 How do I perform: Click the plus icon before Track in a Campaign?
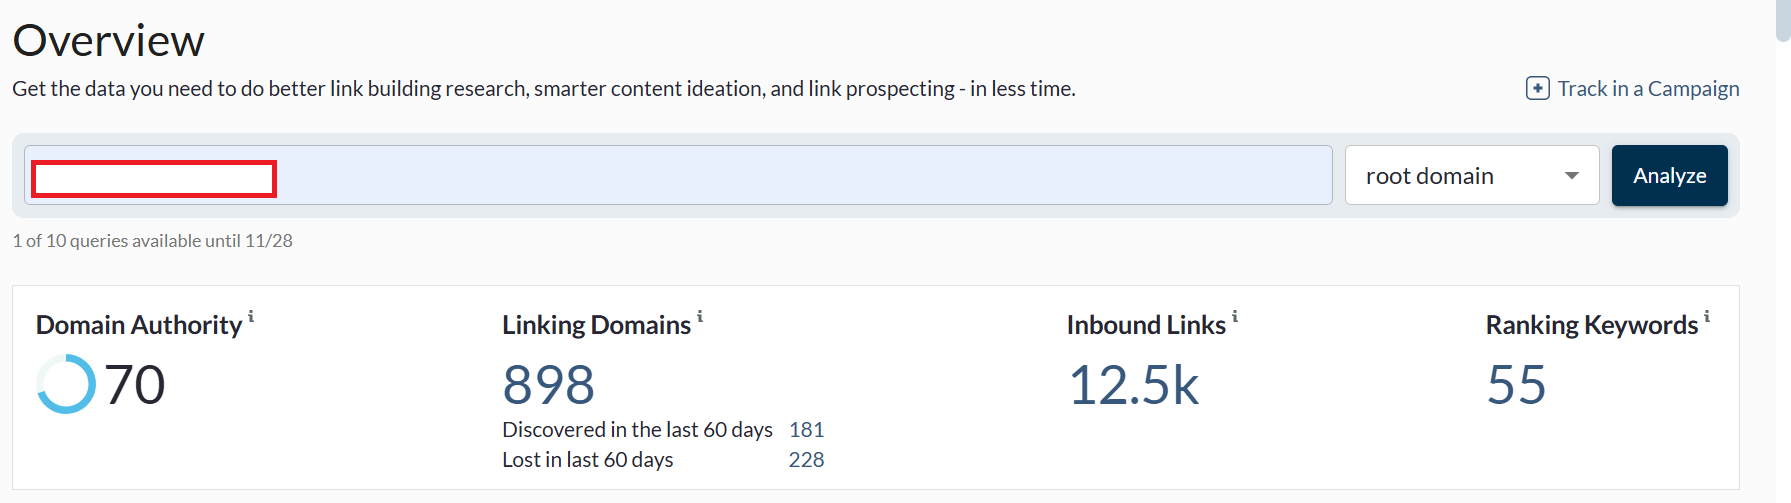[1538, 88]
